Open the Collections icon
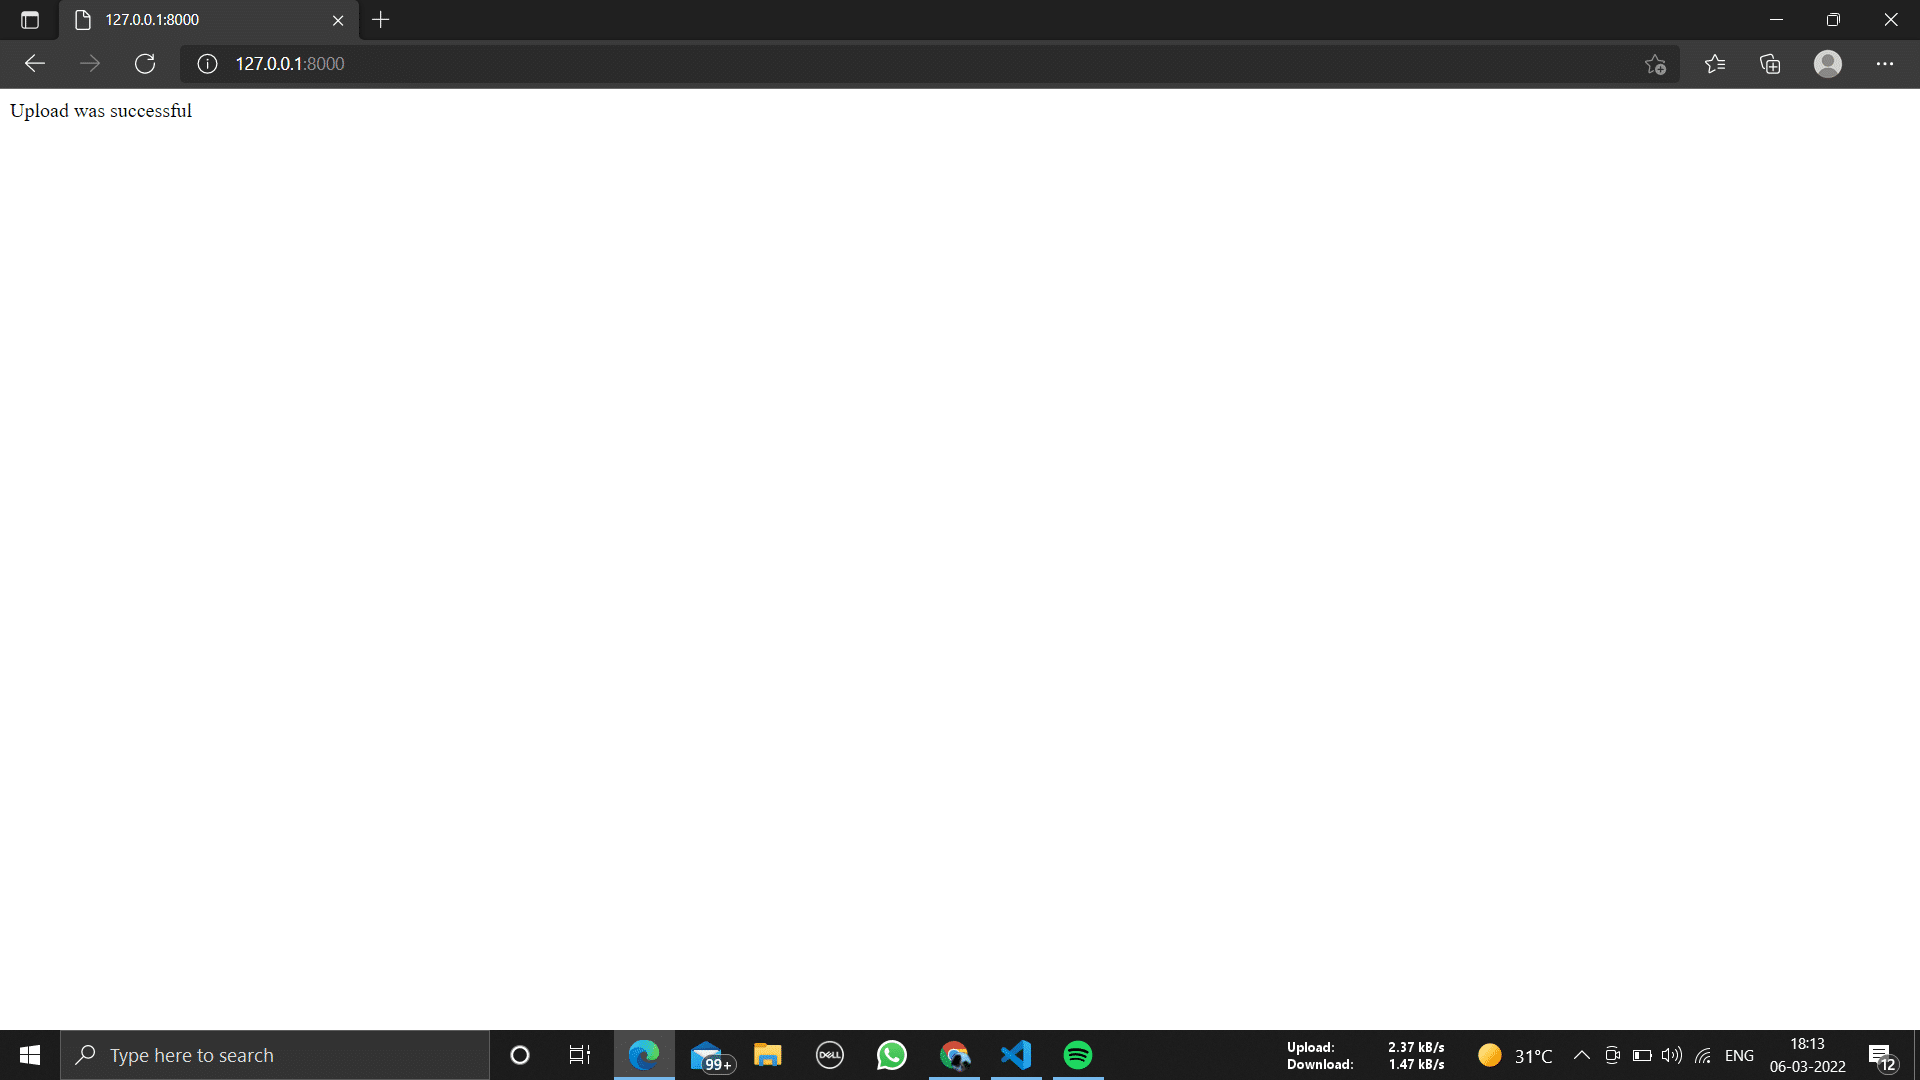This screenshot has width=1920, height=1080. pos(1770,64)
